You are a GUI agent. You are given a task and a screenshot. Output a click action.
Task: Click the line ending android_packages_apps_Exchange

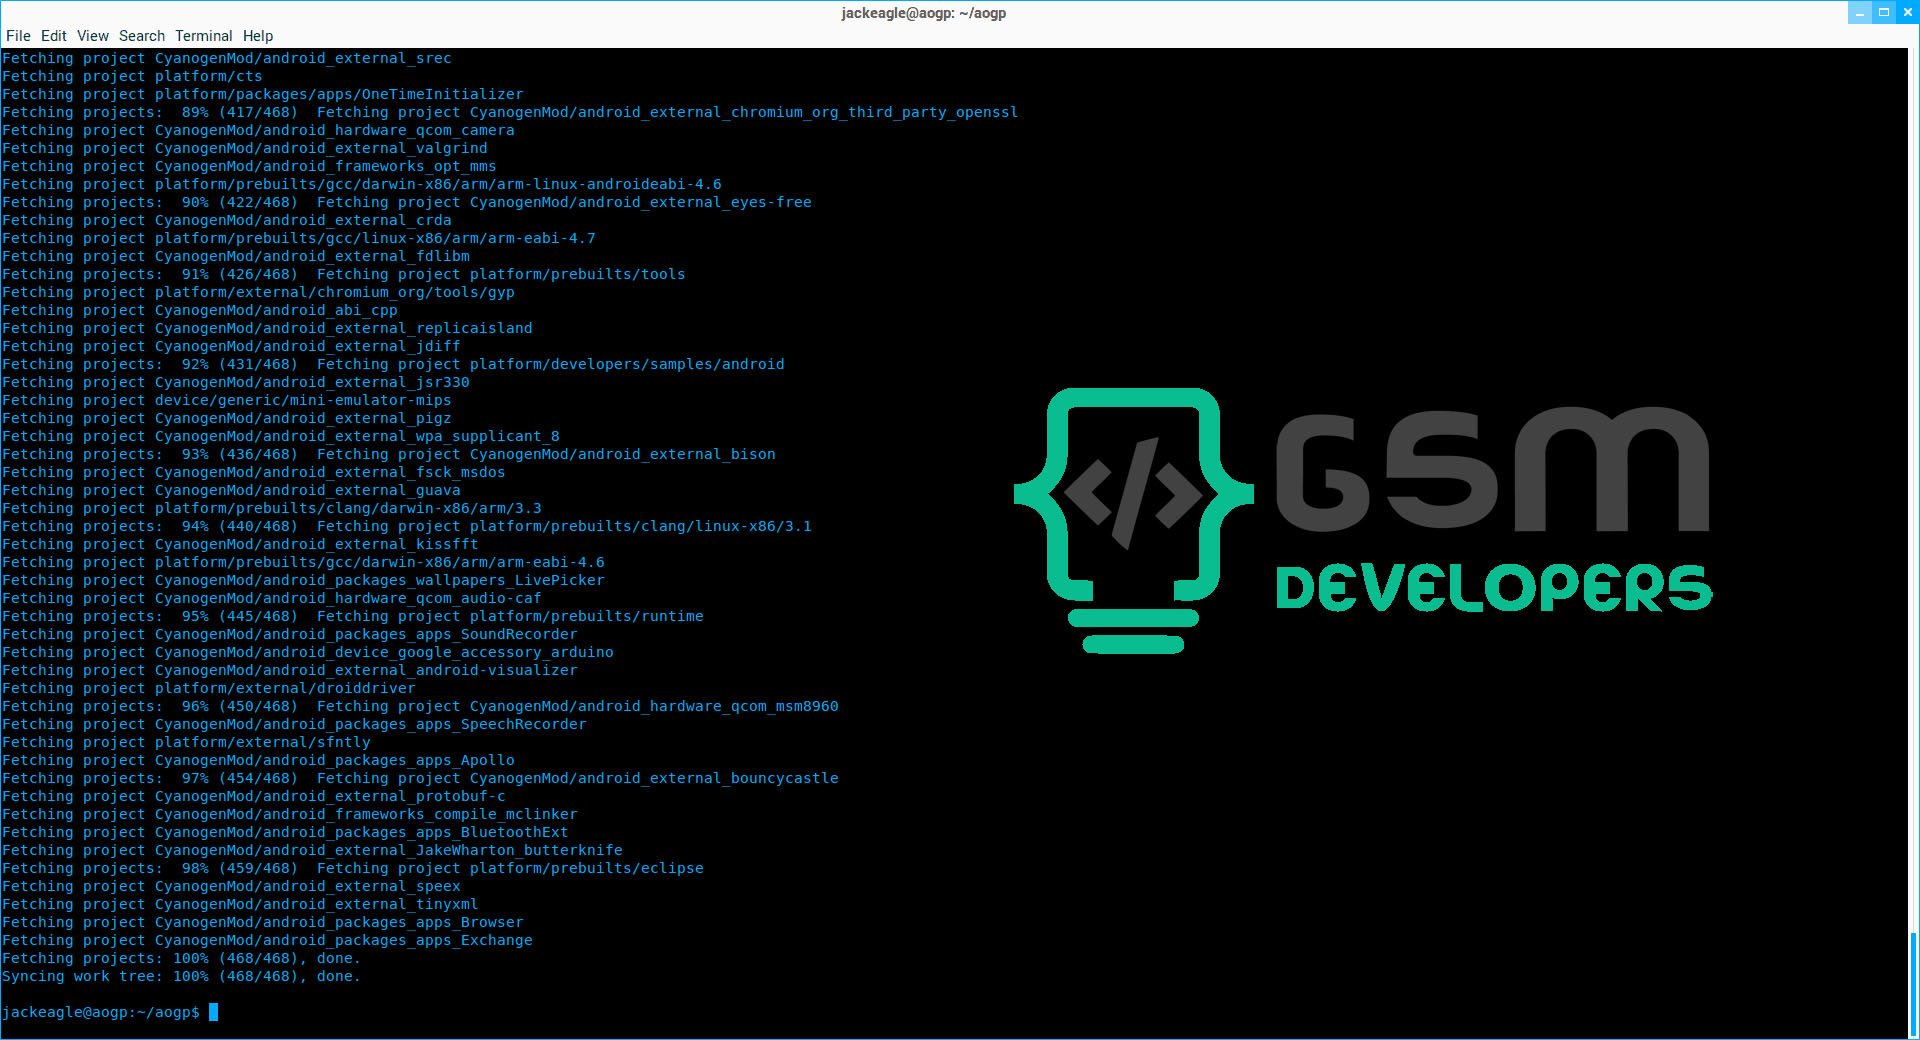pos(267,940)
